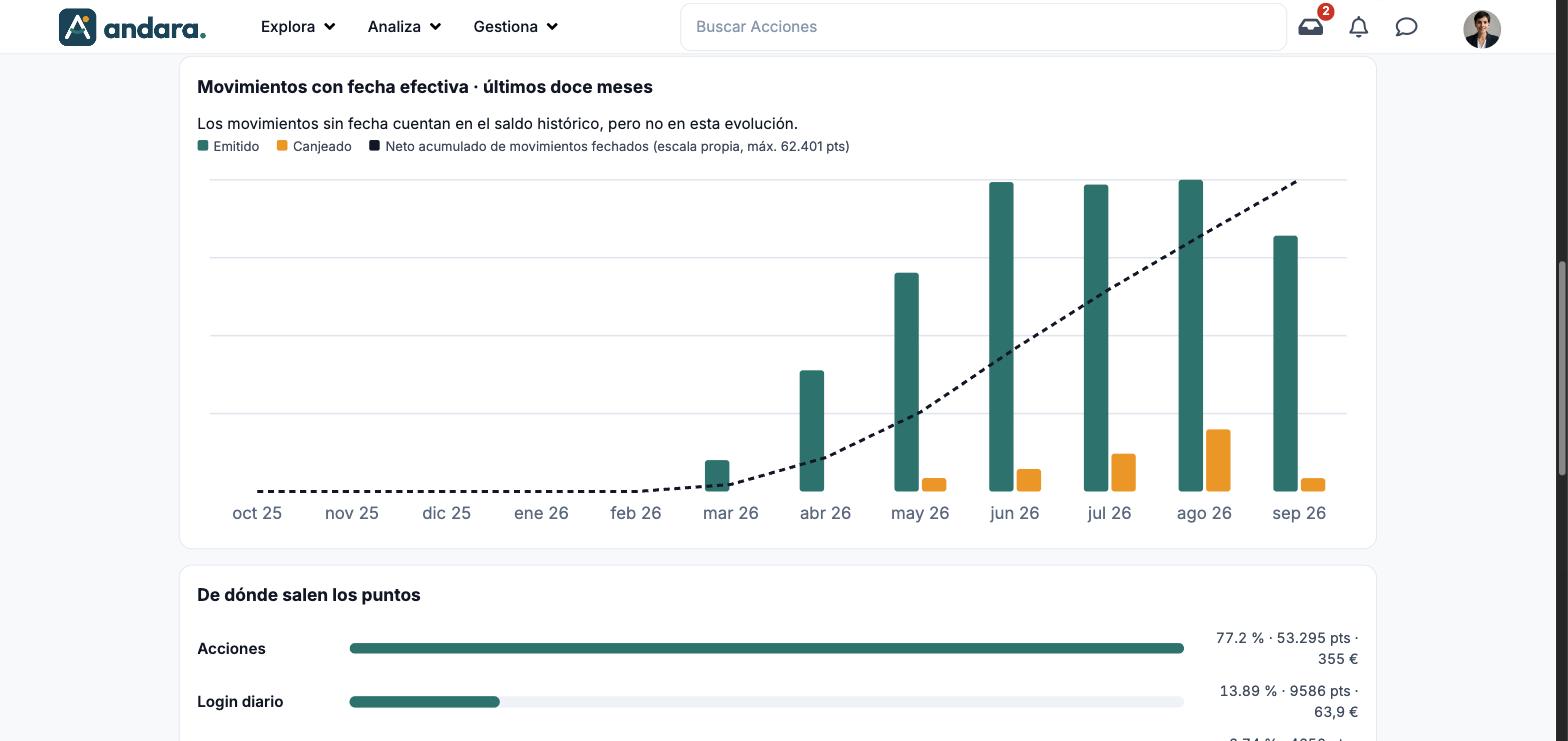Expand the Gestiona dropdown menu
This screenshot has width=1568, height=741.
[515, 27]
